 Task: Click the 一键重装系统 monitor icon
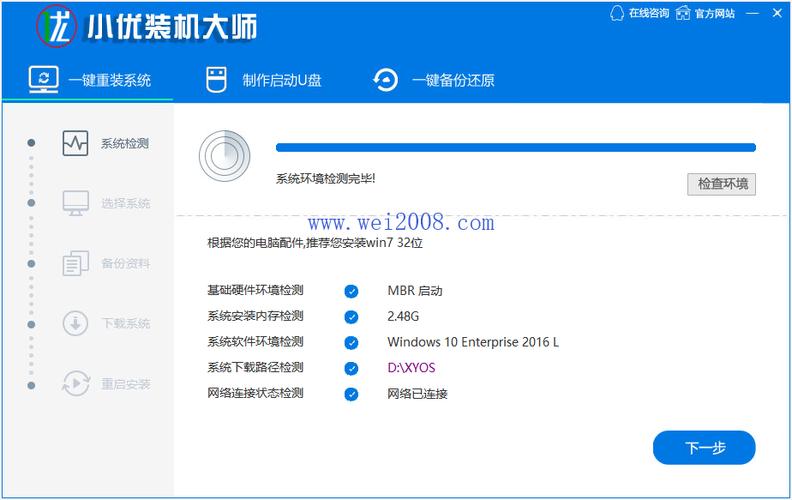click(x=43, y=80)
